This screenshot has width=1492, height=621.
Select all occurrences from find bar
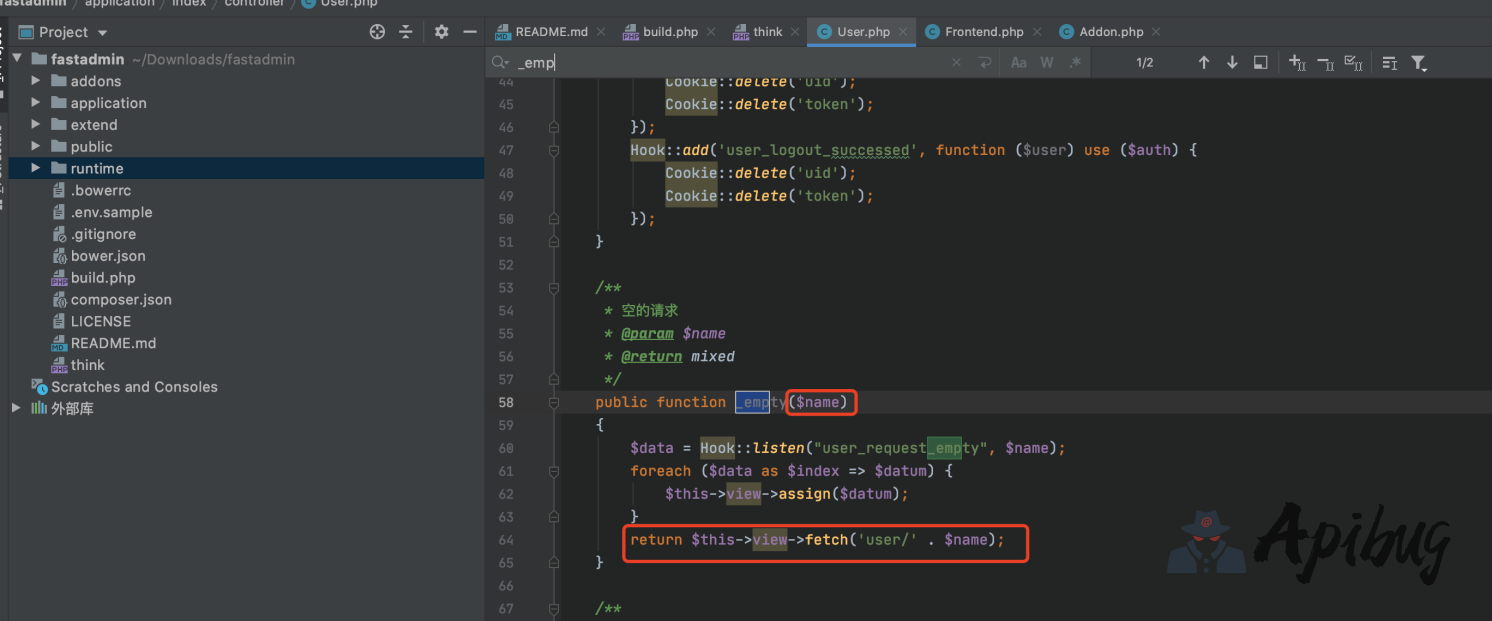(x=1353, y=62)
